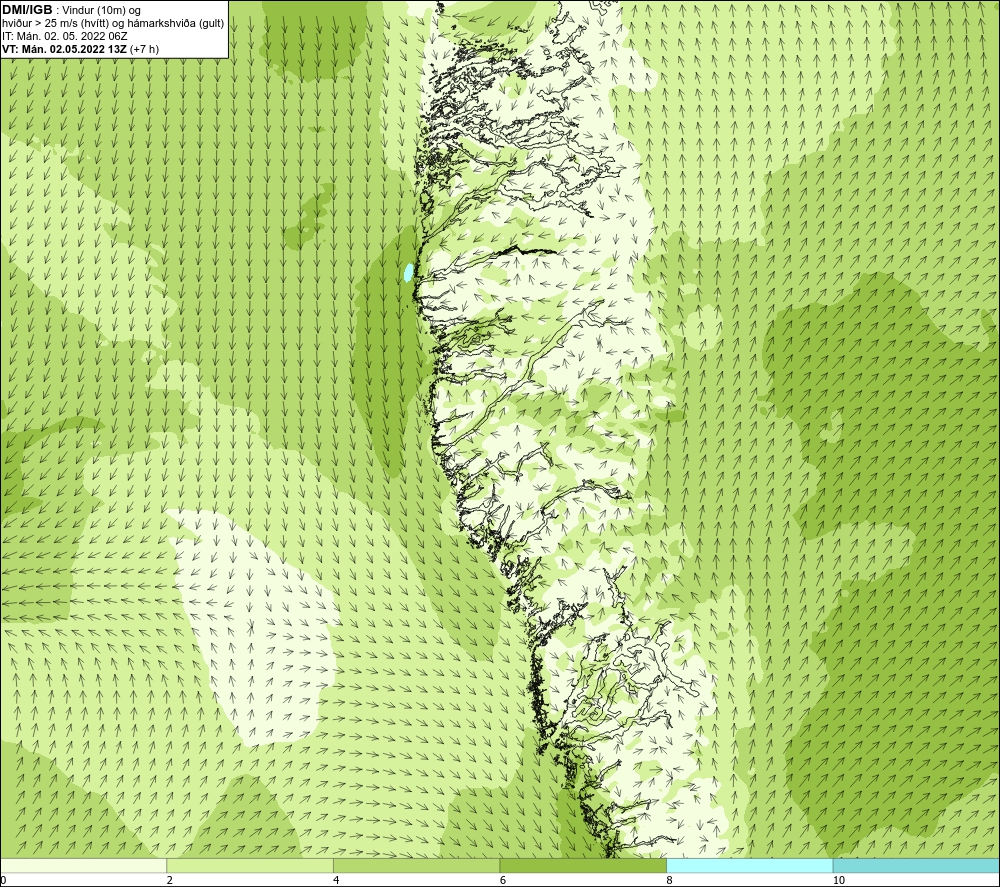Click the 8–10 light cyan color bar segment
Screen dimensions: 1000x887
click(749, 865)
